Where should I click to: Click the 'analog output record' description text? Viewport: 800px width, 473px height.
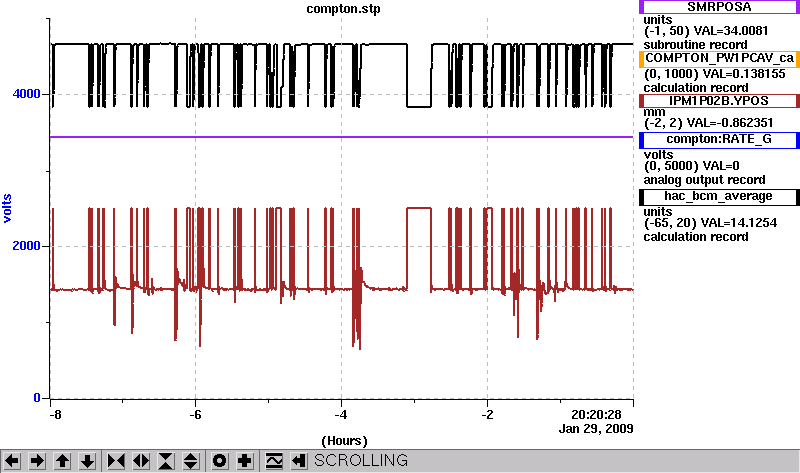click(704, 180)
